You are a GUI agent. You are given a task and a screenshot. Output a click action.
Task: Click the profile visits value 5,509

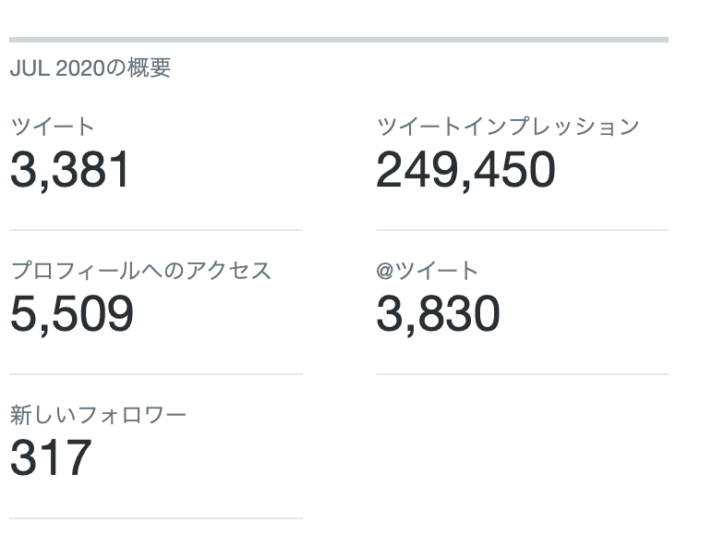(x=72, y=314)
